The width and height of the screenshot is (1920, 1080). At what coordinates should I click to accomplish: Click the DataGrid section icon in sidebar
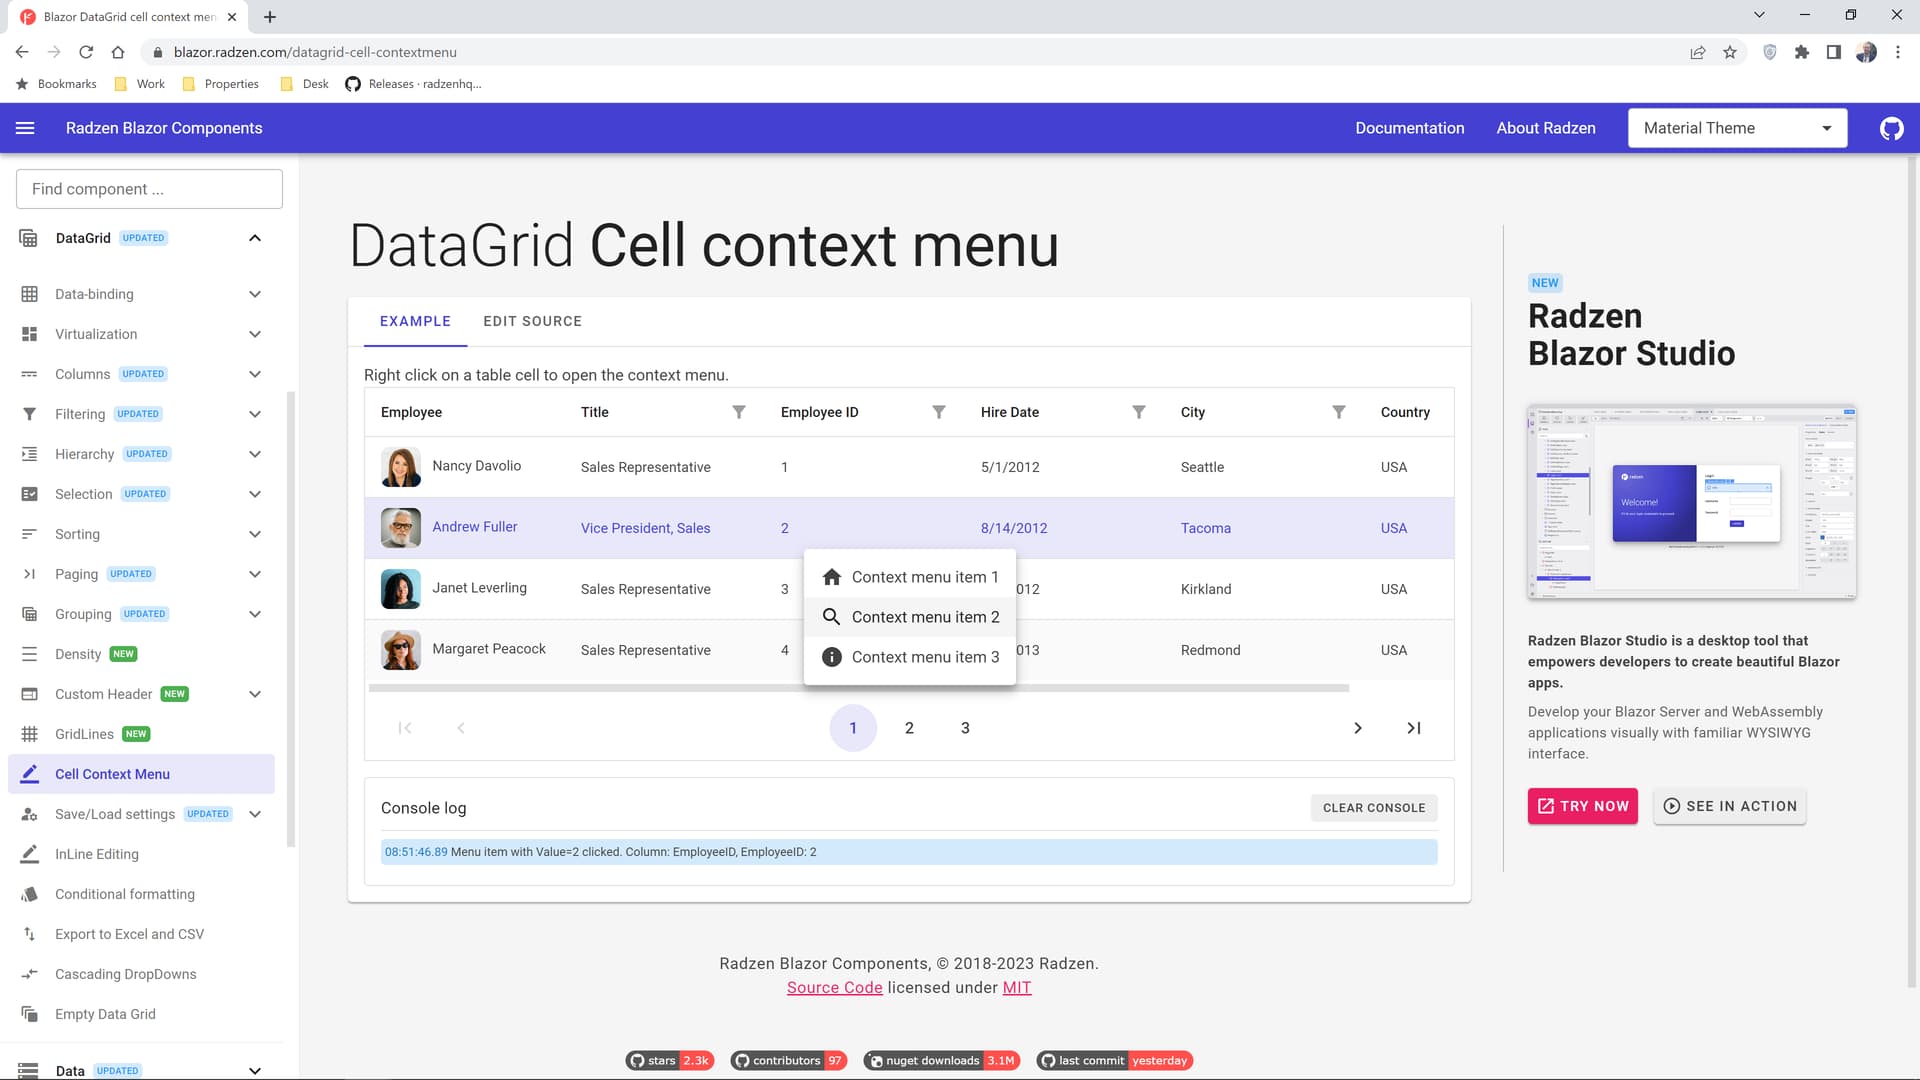[x=28, y=238]
